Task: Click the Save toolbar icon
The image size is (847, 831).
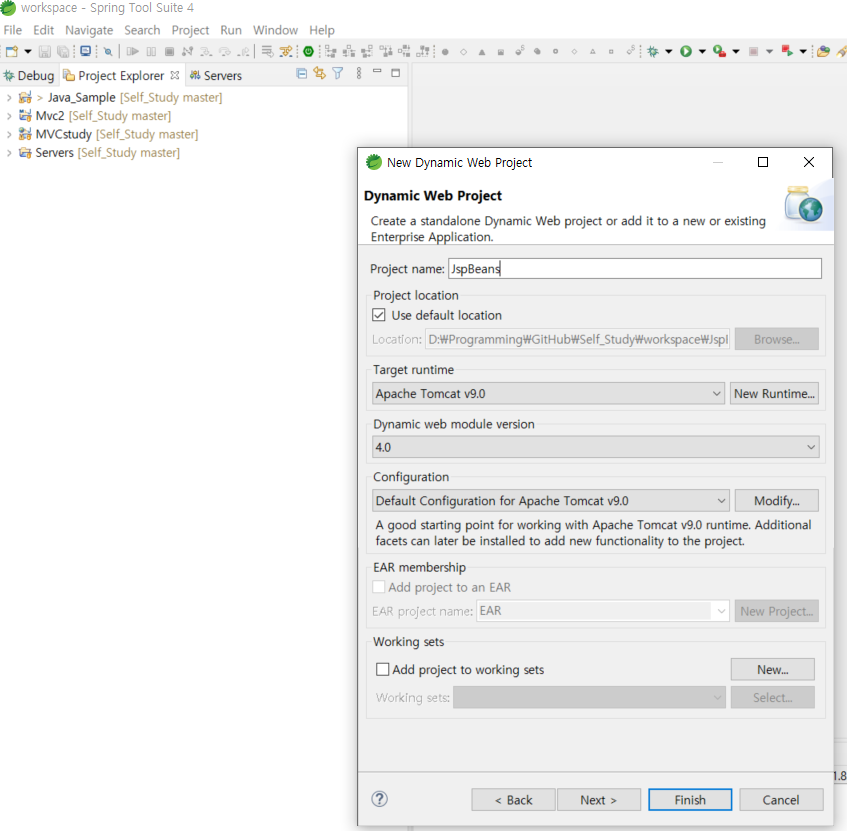Action: 45,51
